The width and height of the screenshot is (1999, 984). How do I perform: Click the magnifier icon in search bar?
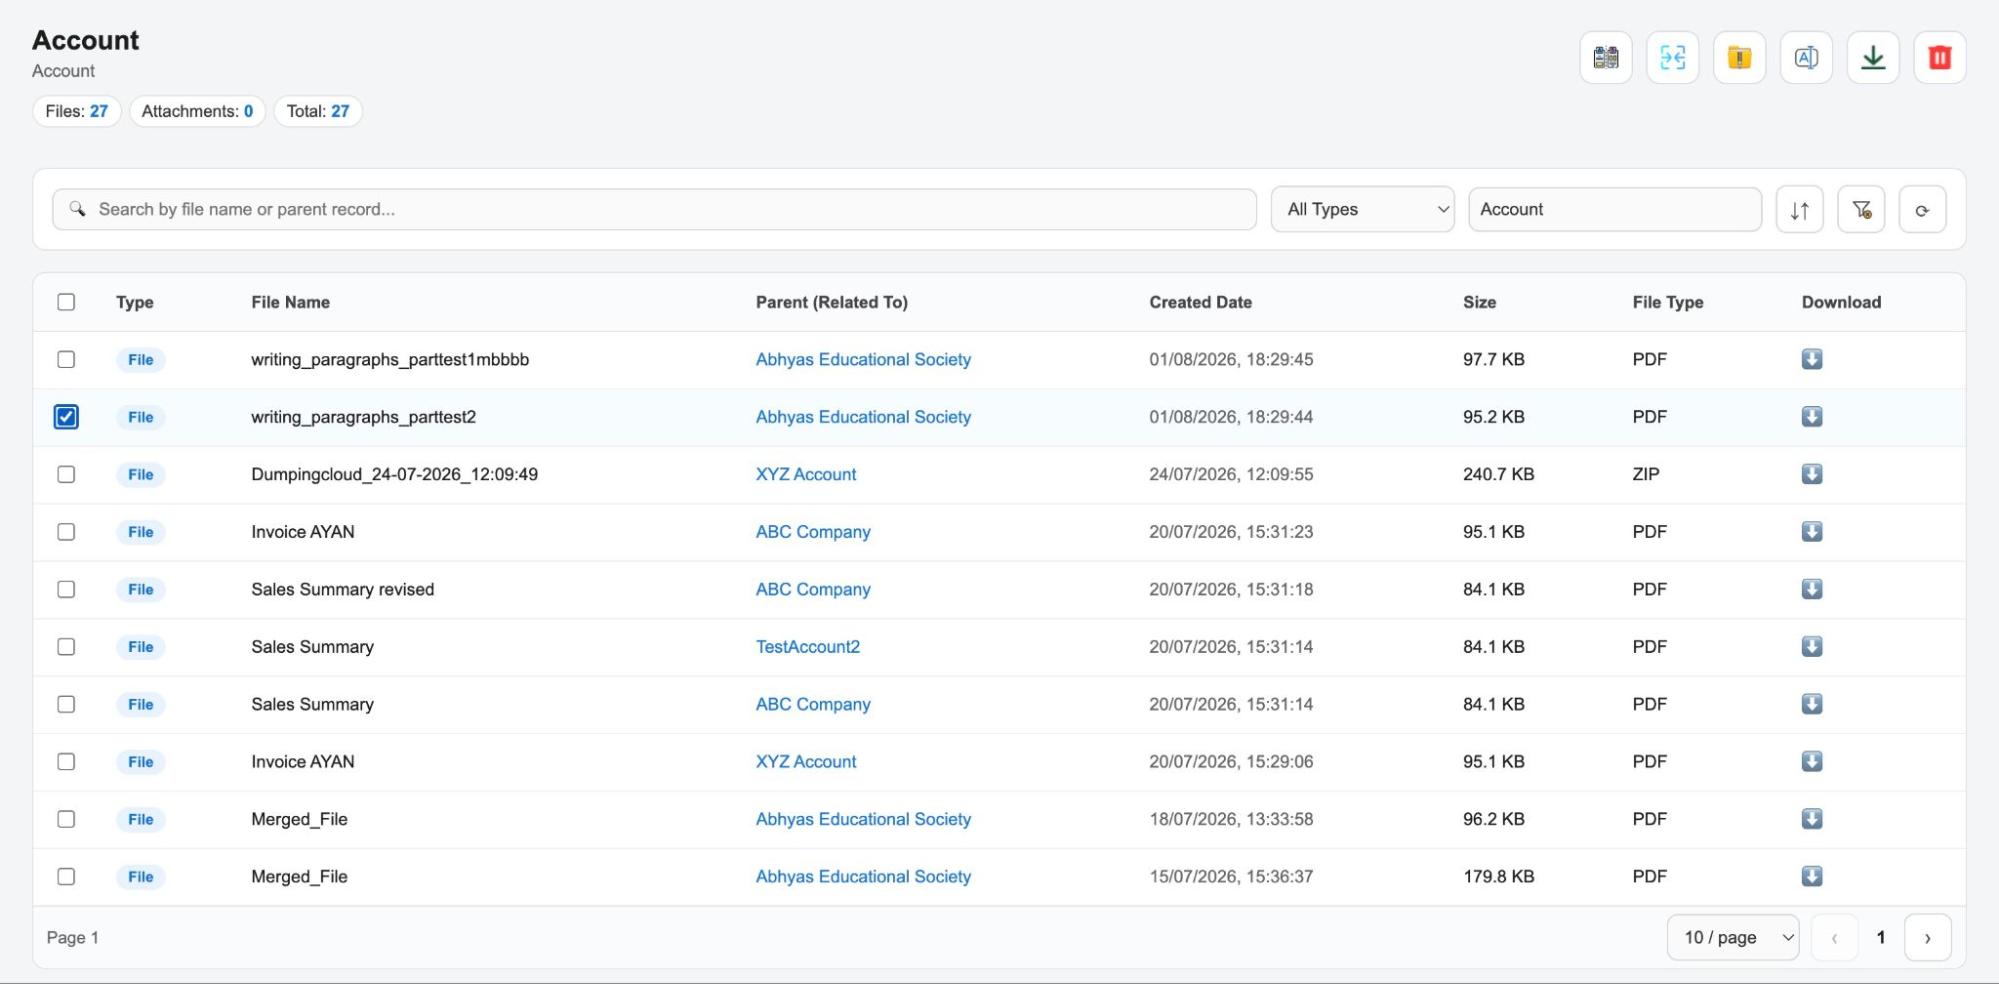coord(77,209)
